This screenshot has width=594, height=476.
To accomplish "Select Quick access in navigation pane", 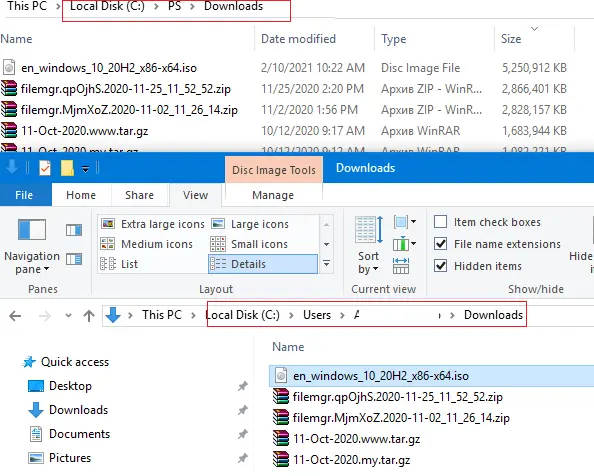I will pyautogui.click(x=66, y=362).
